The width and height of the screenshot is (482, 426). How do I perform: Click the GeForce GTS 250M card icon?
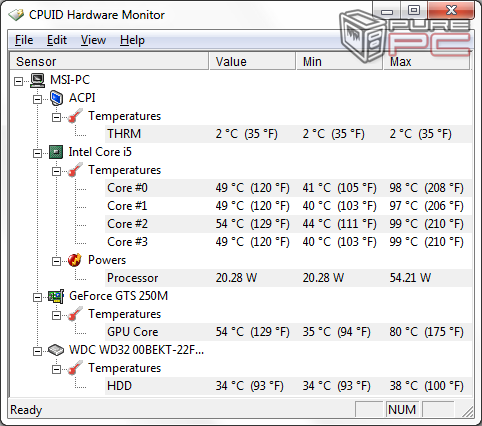pyautogui.click(x=56, y=296)
